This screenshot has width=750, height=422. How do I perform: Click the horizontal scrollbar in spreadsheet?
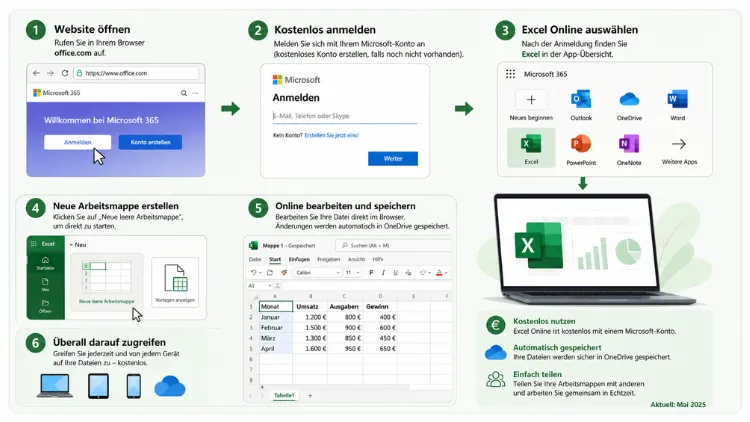(x=335, y=387)
